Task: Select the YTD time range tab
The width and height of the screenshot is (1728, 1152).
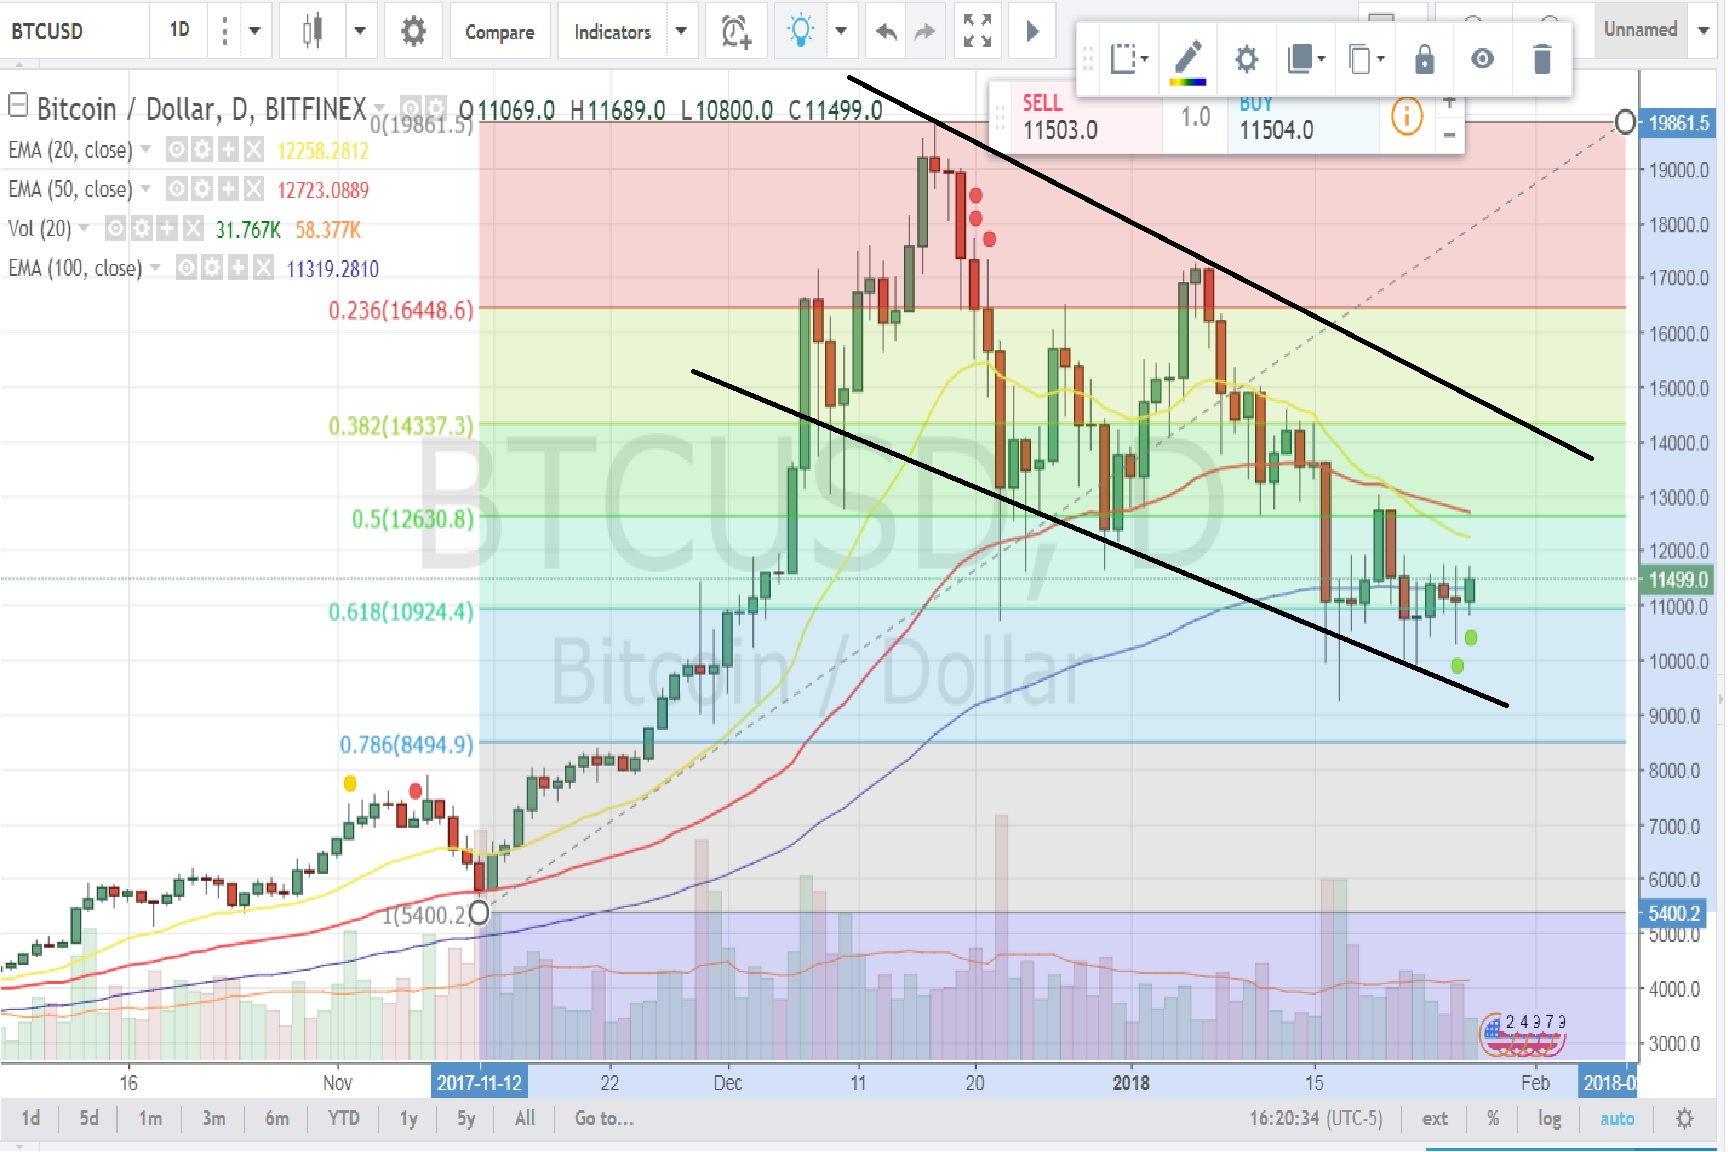Action: [343, 1118]
